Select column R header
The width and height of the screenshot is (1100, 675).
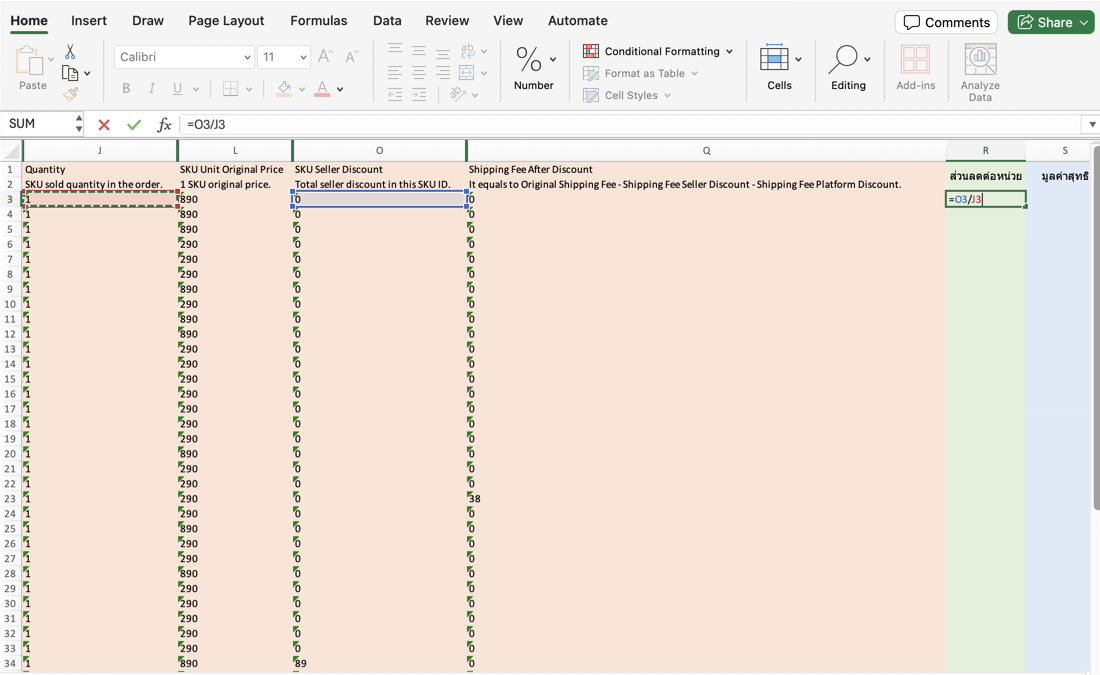point(986,150)
